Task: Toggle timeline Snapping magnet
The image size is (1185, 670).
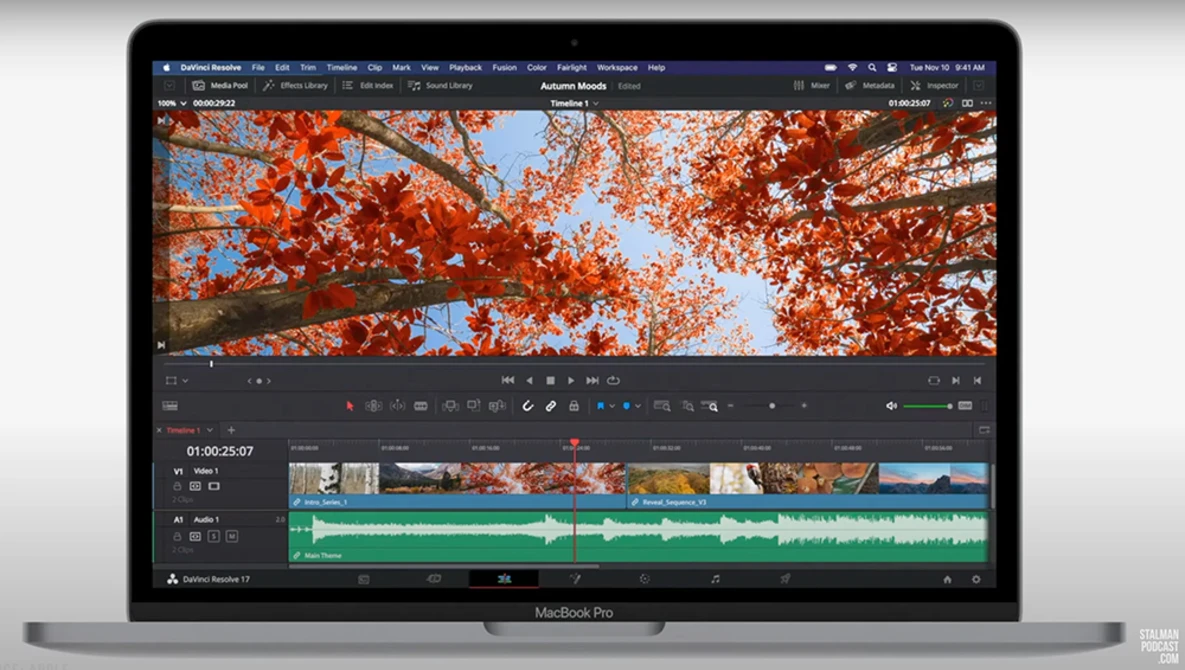Action: click(x=528, y=406)
